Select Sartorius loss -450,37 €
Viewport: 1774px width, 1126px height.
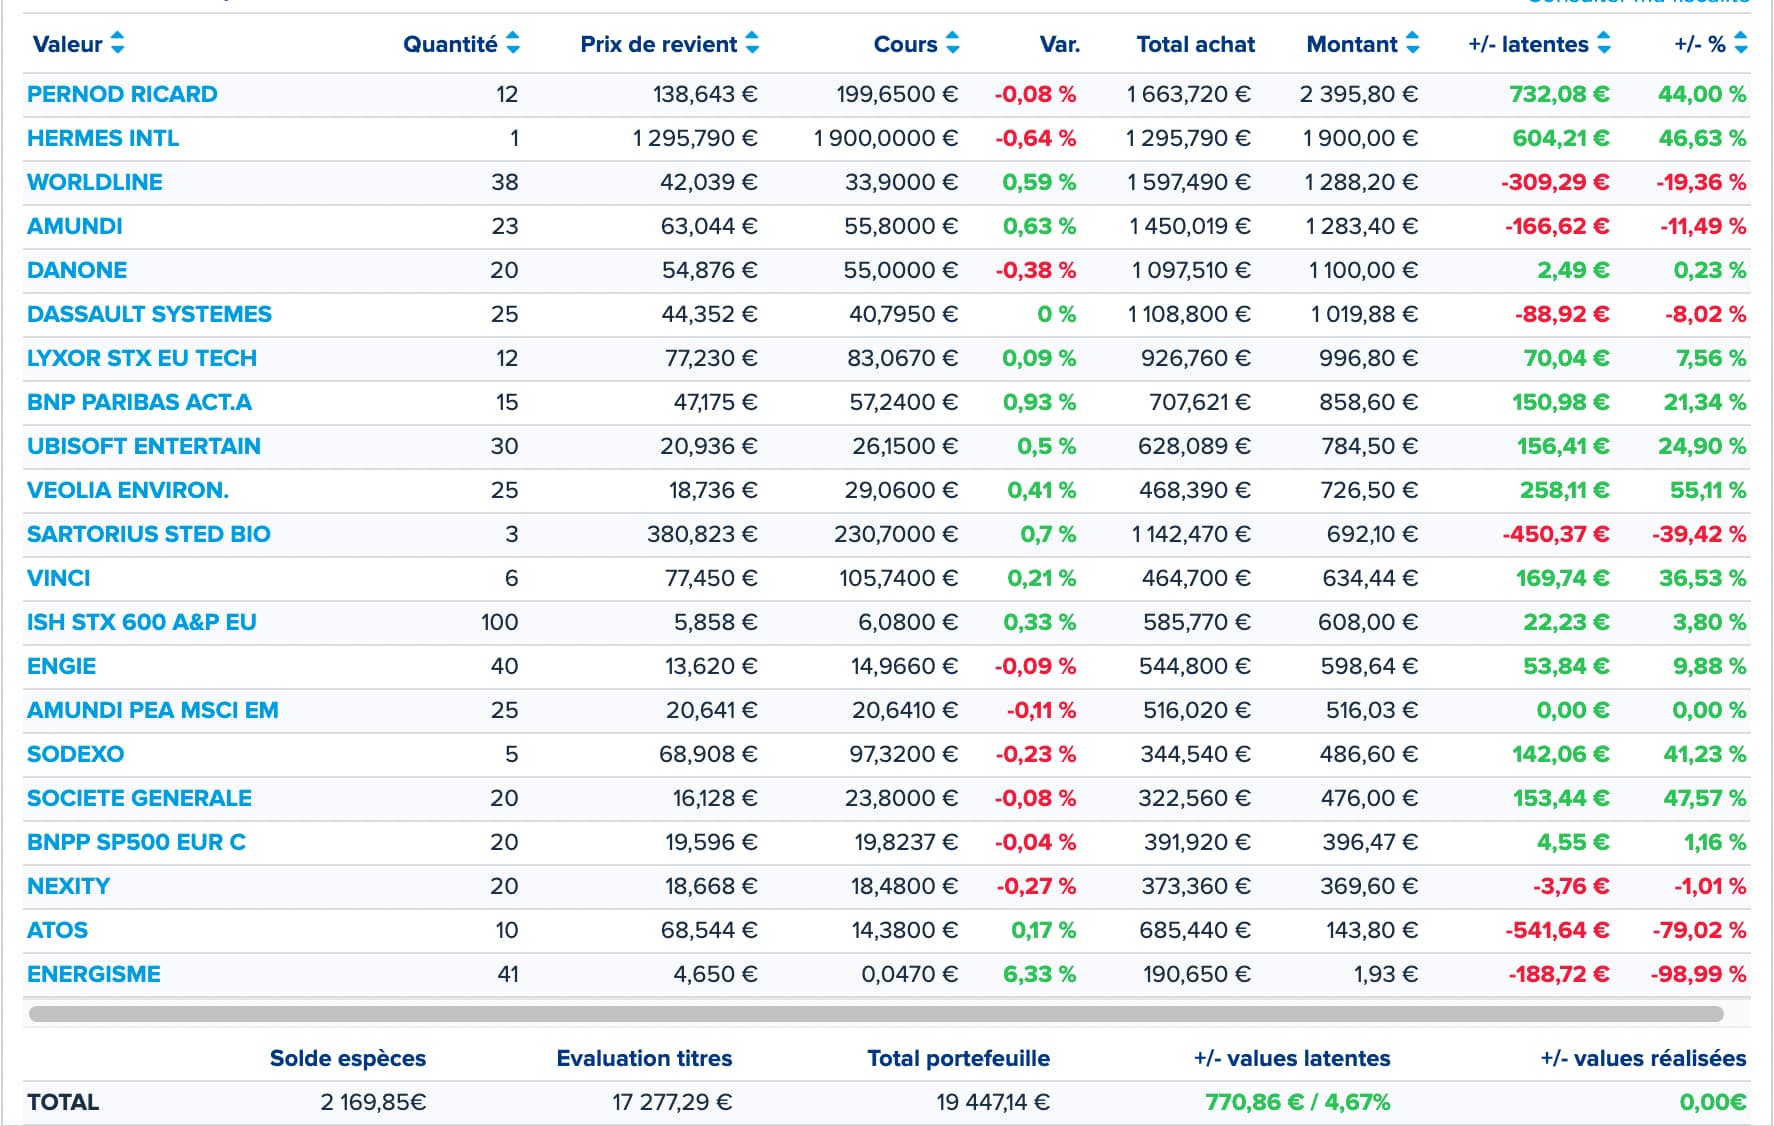coord(1556,534)
